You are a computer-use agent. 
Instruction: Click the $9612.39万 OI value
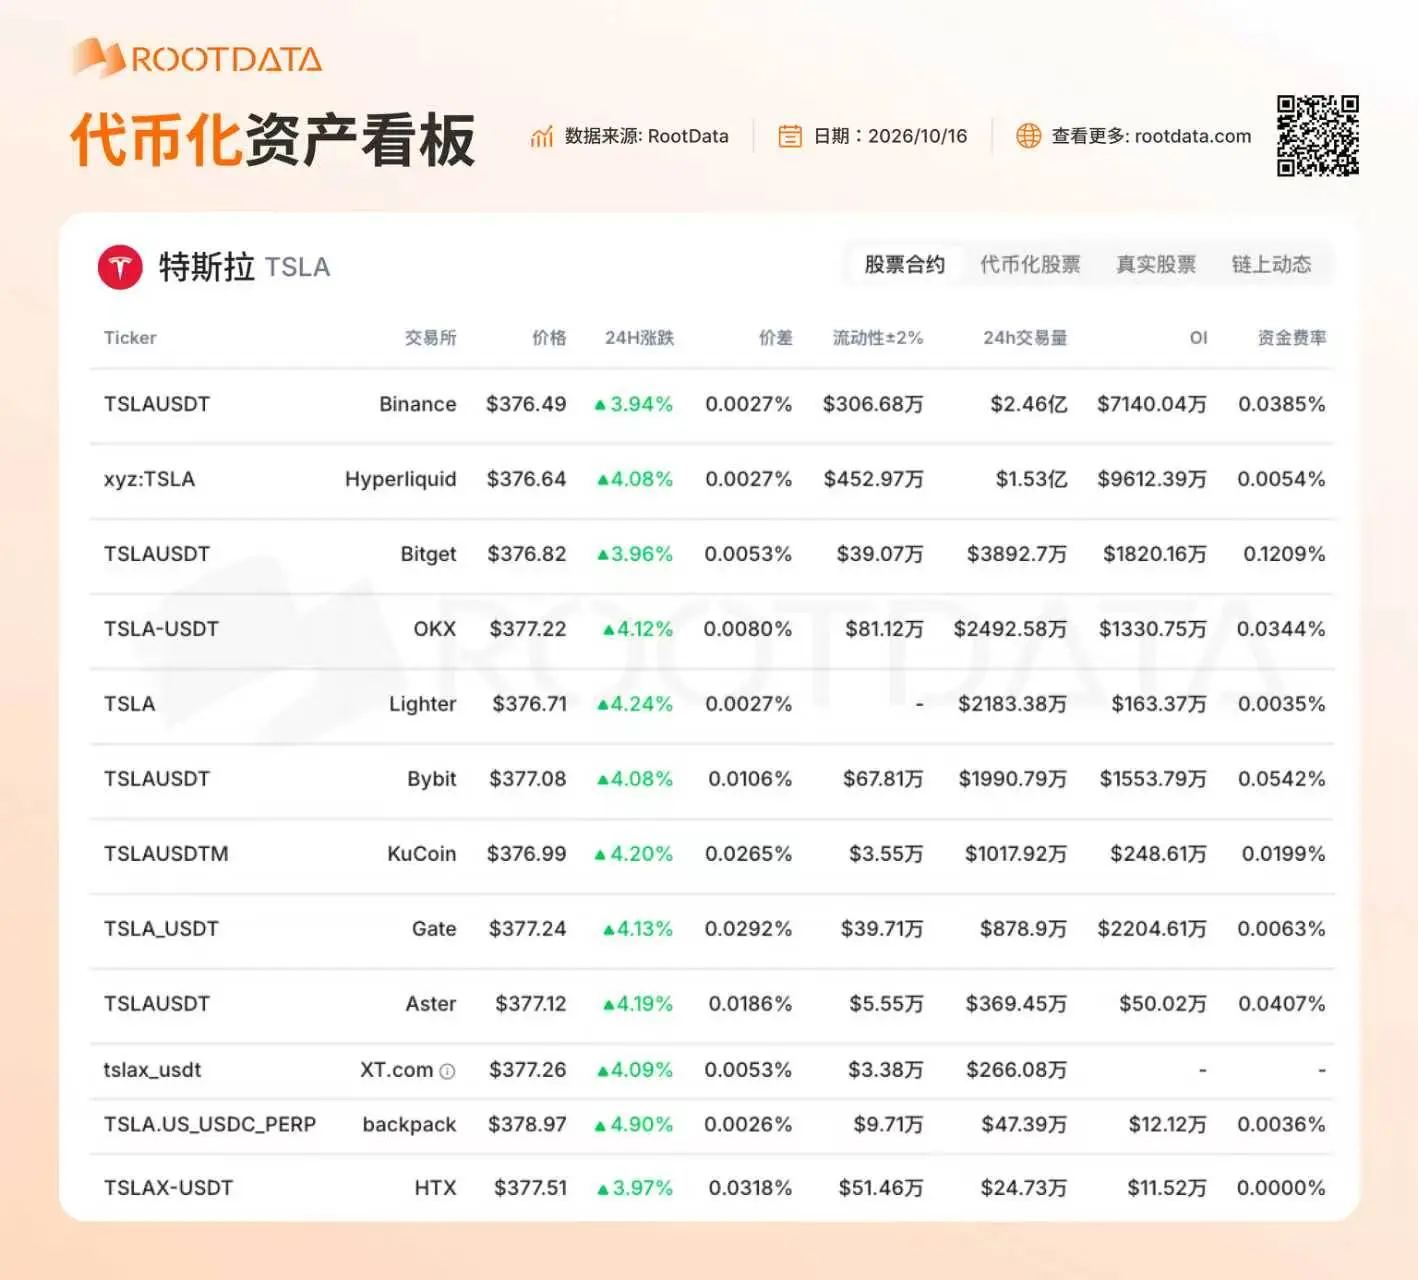pos(1152,479)
